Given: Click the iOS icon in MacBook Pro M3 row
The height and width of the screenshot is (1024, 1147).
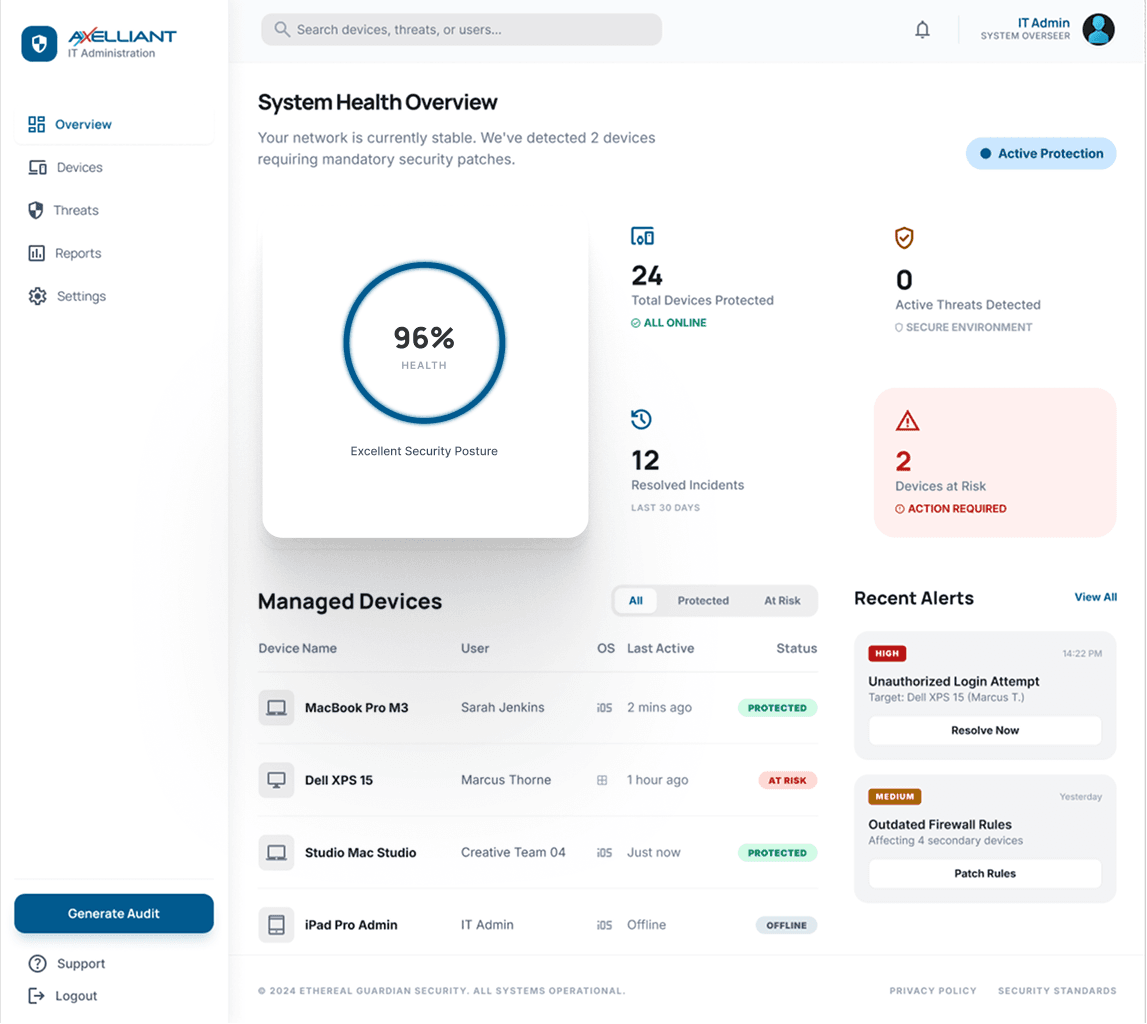Looking at the screenshot, I should [x=604, y=708].
